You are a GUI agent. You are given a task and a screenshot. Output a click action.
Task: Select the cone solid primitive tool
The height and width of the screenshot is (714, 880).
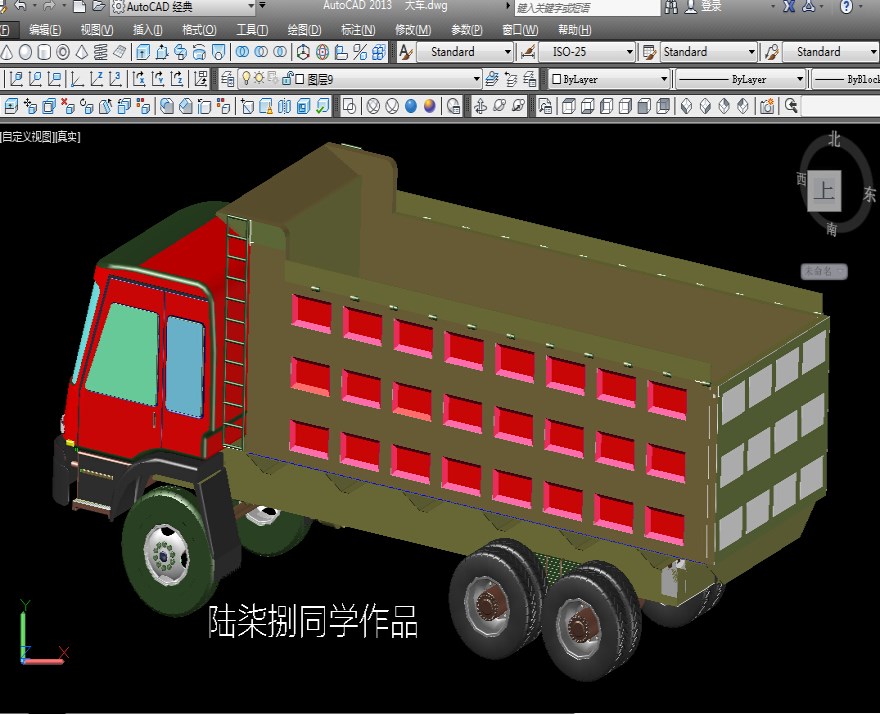pyautogui.click(x=8, y=52)
